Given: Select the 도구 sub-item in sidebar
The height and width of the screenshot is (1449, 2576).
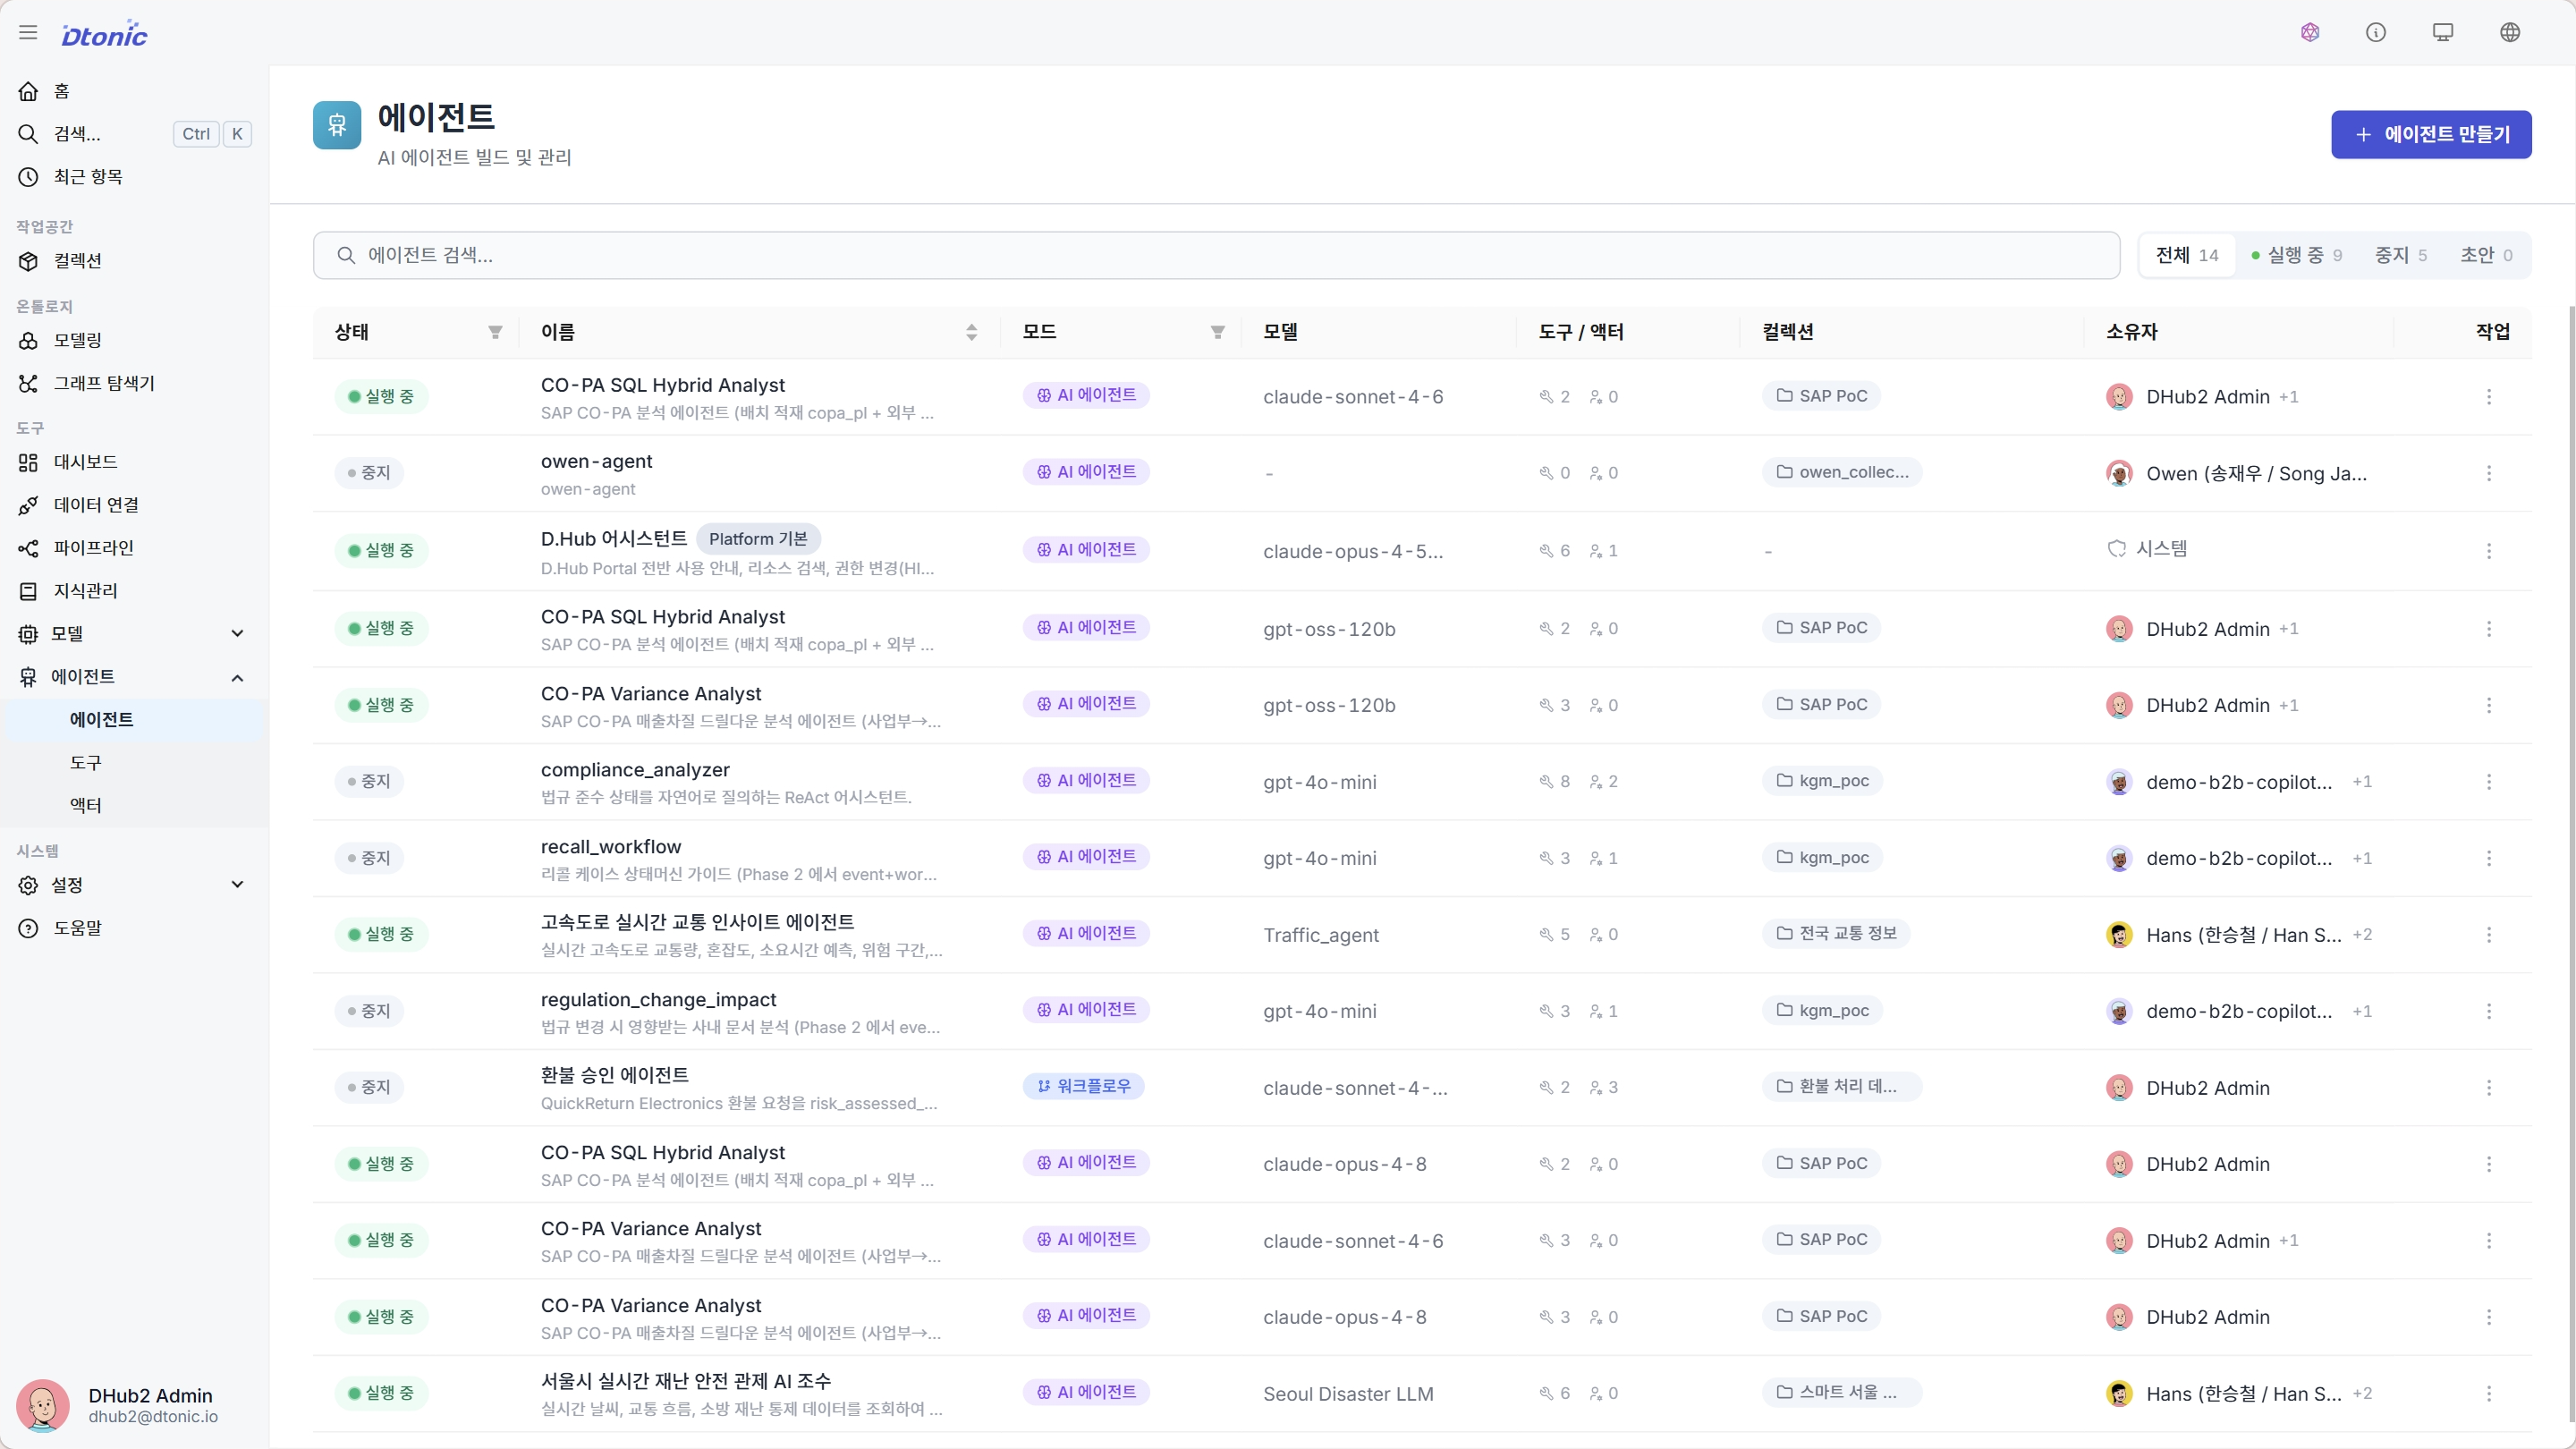Looking at the screenshot, I should point(134,763).
